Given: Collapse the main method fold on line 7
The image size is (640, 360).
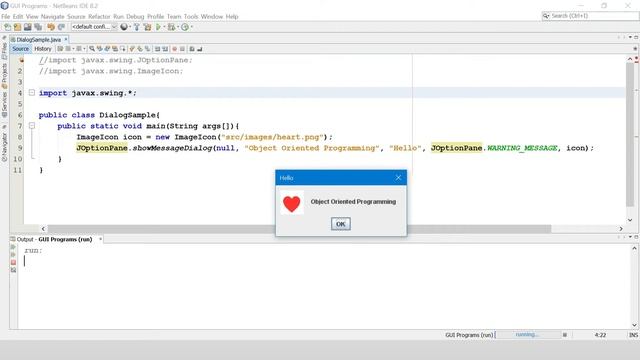Looking at the screenshot, I should click(32, 126).
